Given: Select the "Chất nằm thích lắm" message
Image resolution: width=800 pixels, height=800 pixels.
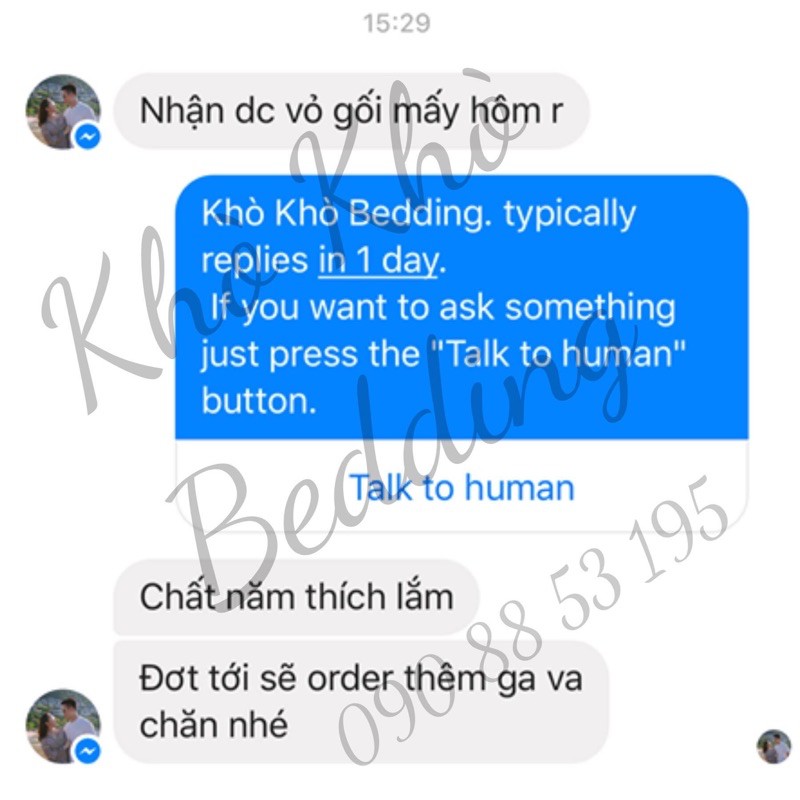Looking at the screenshot, I should [296, 597].
